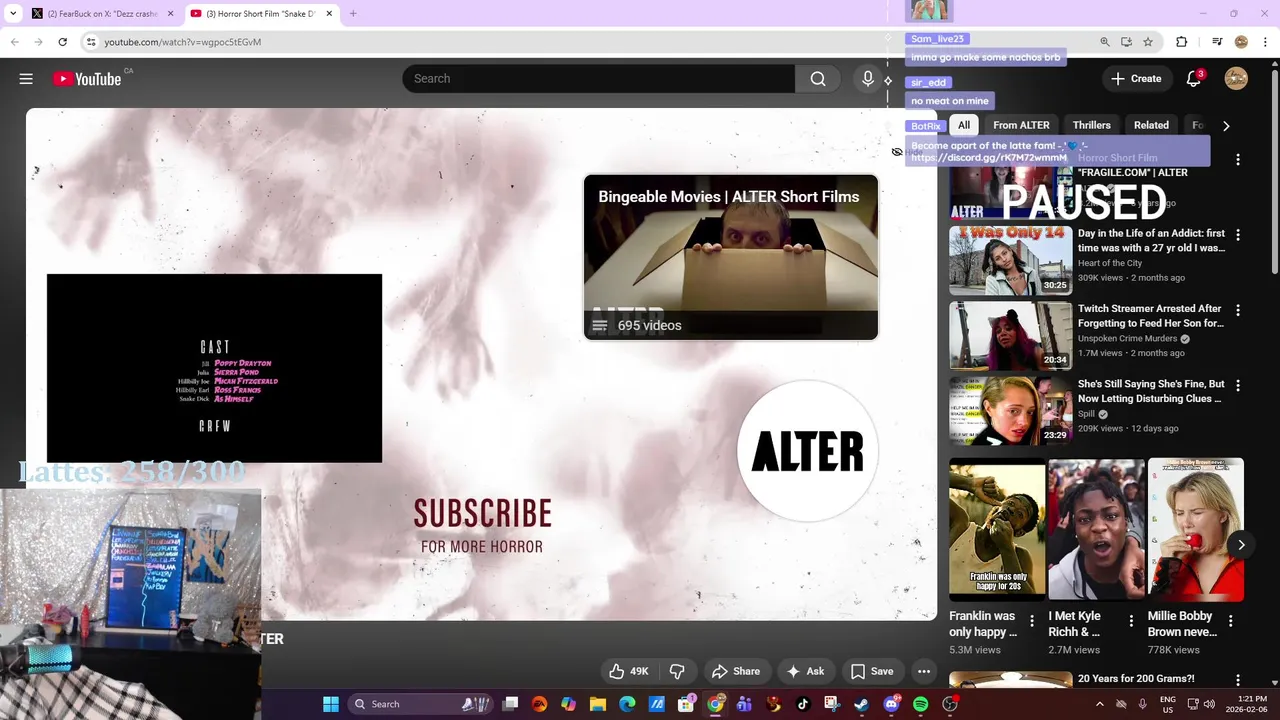Open Spotify from the taskbar
Image resolution: width=1280 pixels, height=720 pixels.
[921, 704]
